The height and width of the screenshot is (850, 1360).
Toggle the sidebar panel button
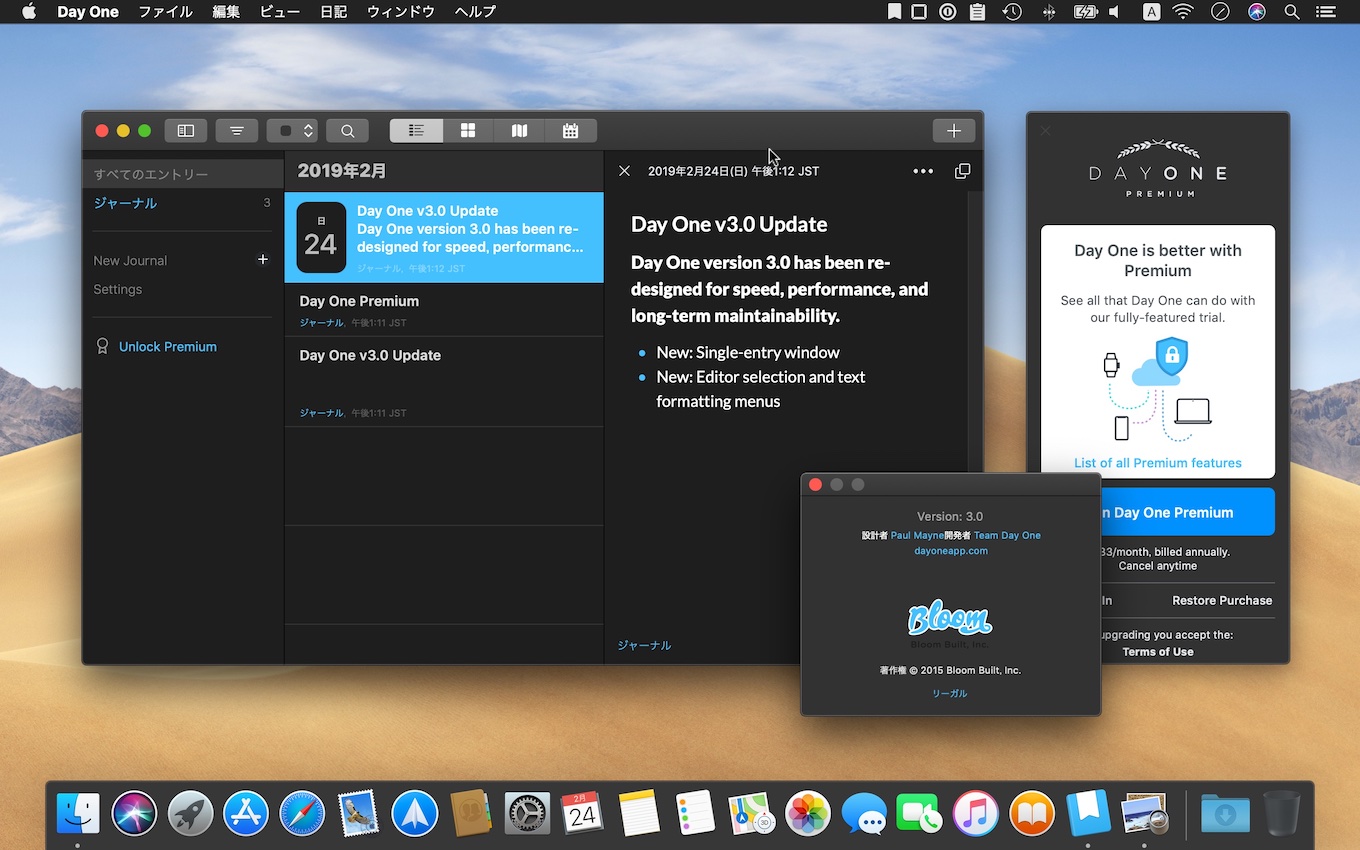(x=186, y=131)
